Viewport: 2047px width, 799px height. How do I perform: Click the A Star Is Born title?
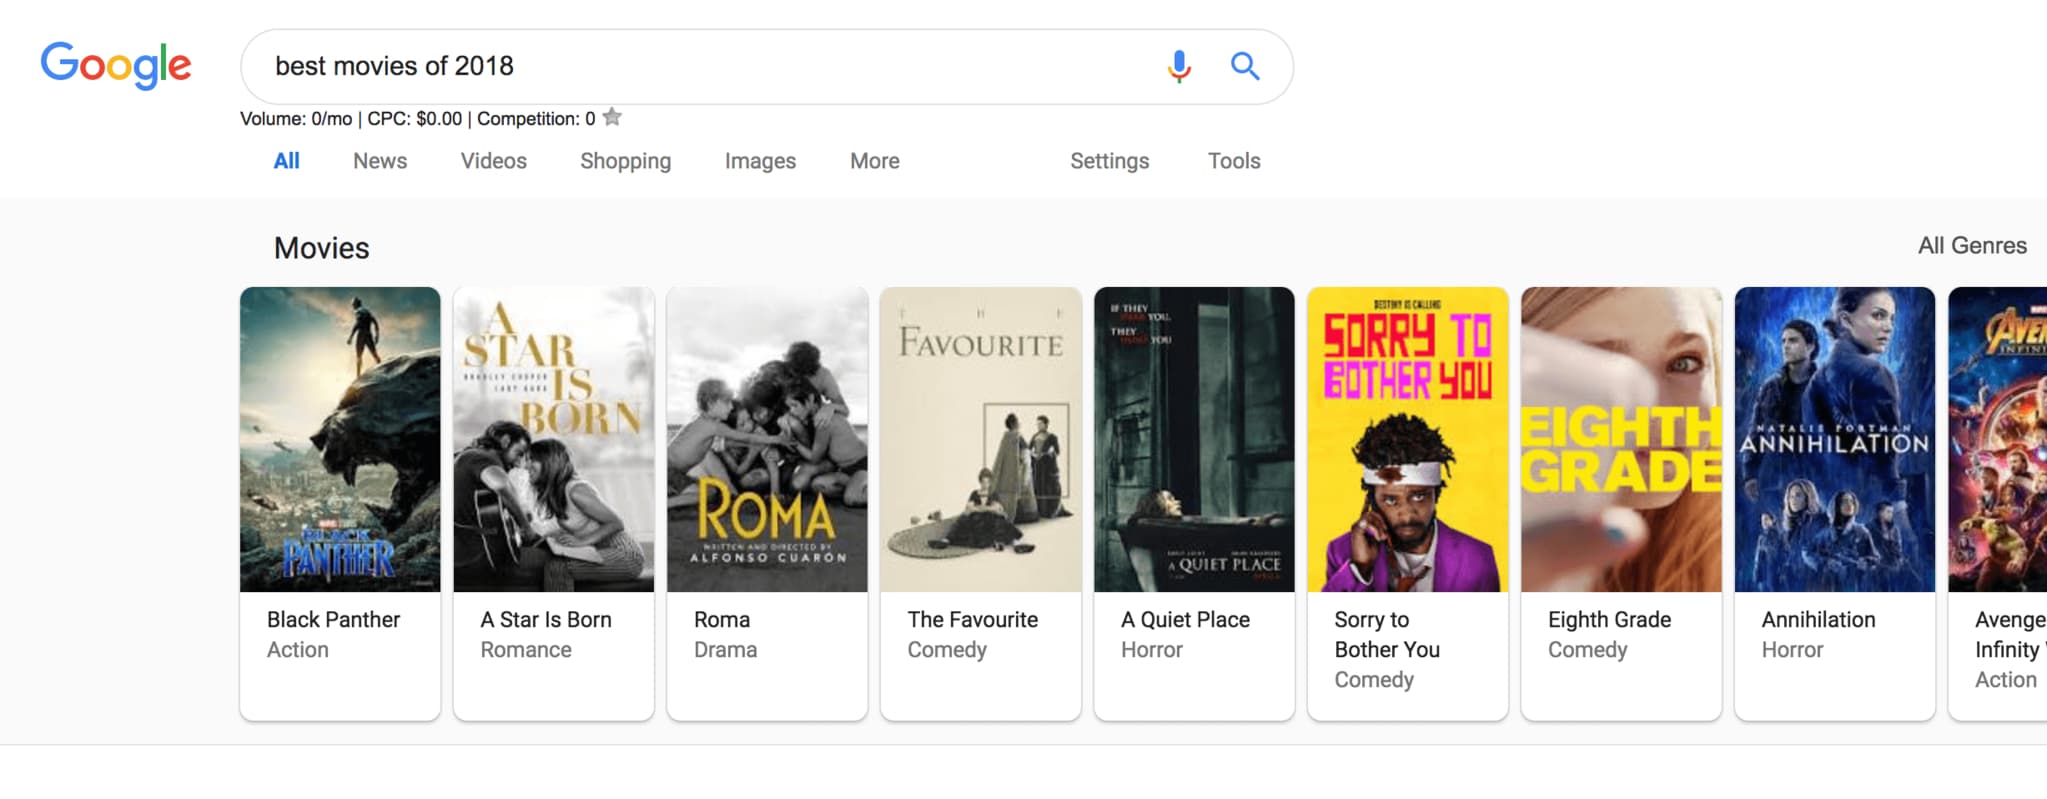click(546, 619)
